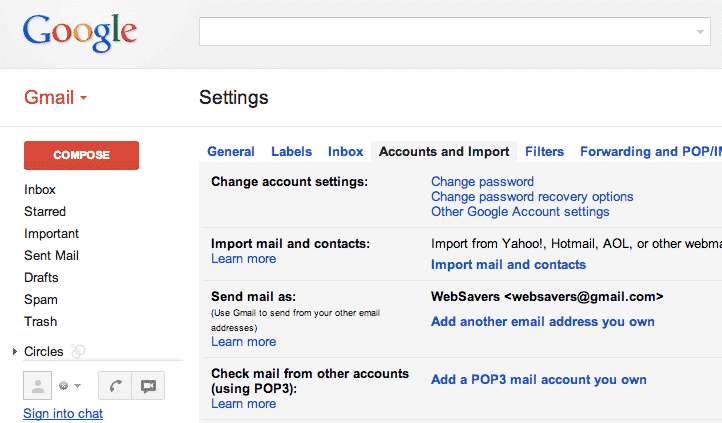Open the Important folder

click(51, 234)
